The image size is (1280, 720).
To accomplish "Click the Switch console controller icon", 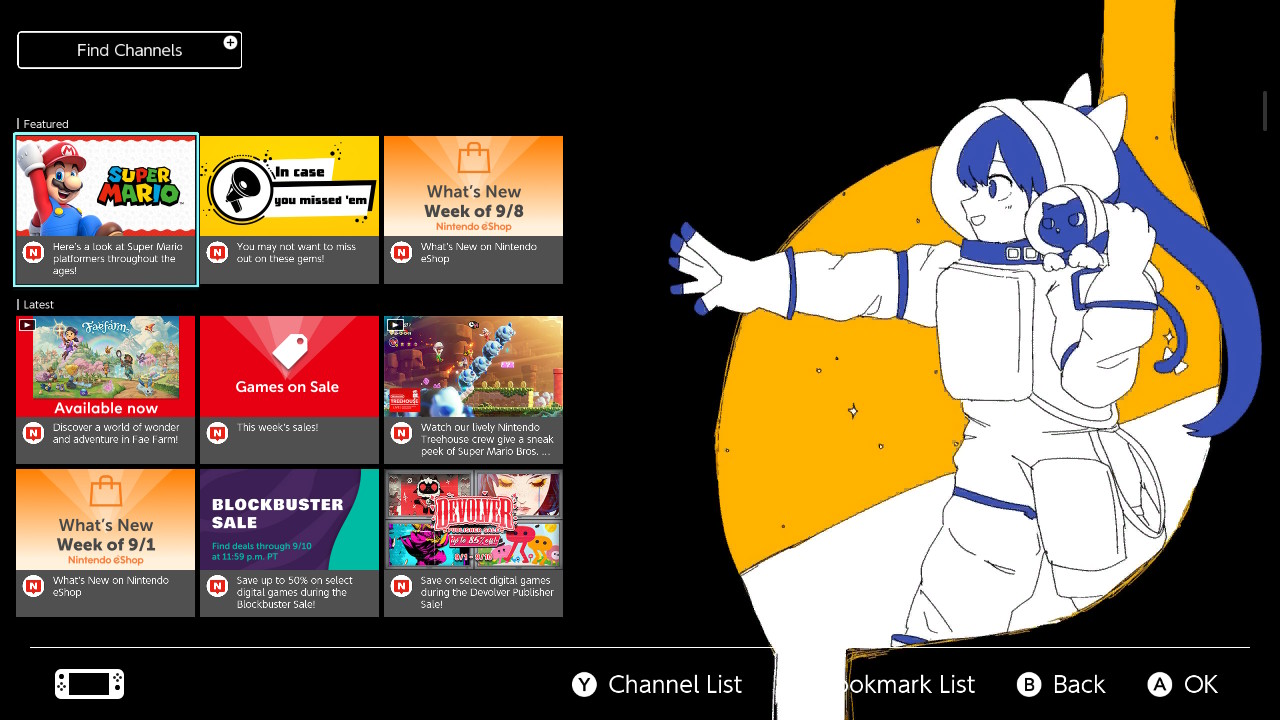I will tap(89, 684).
